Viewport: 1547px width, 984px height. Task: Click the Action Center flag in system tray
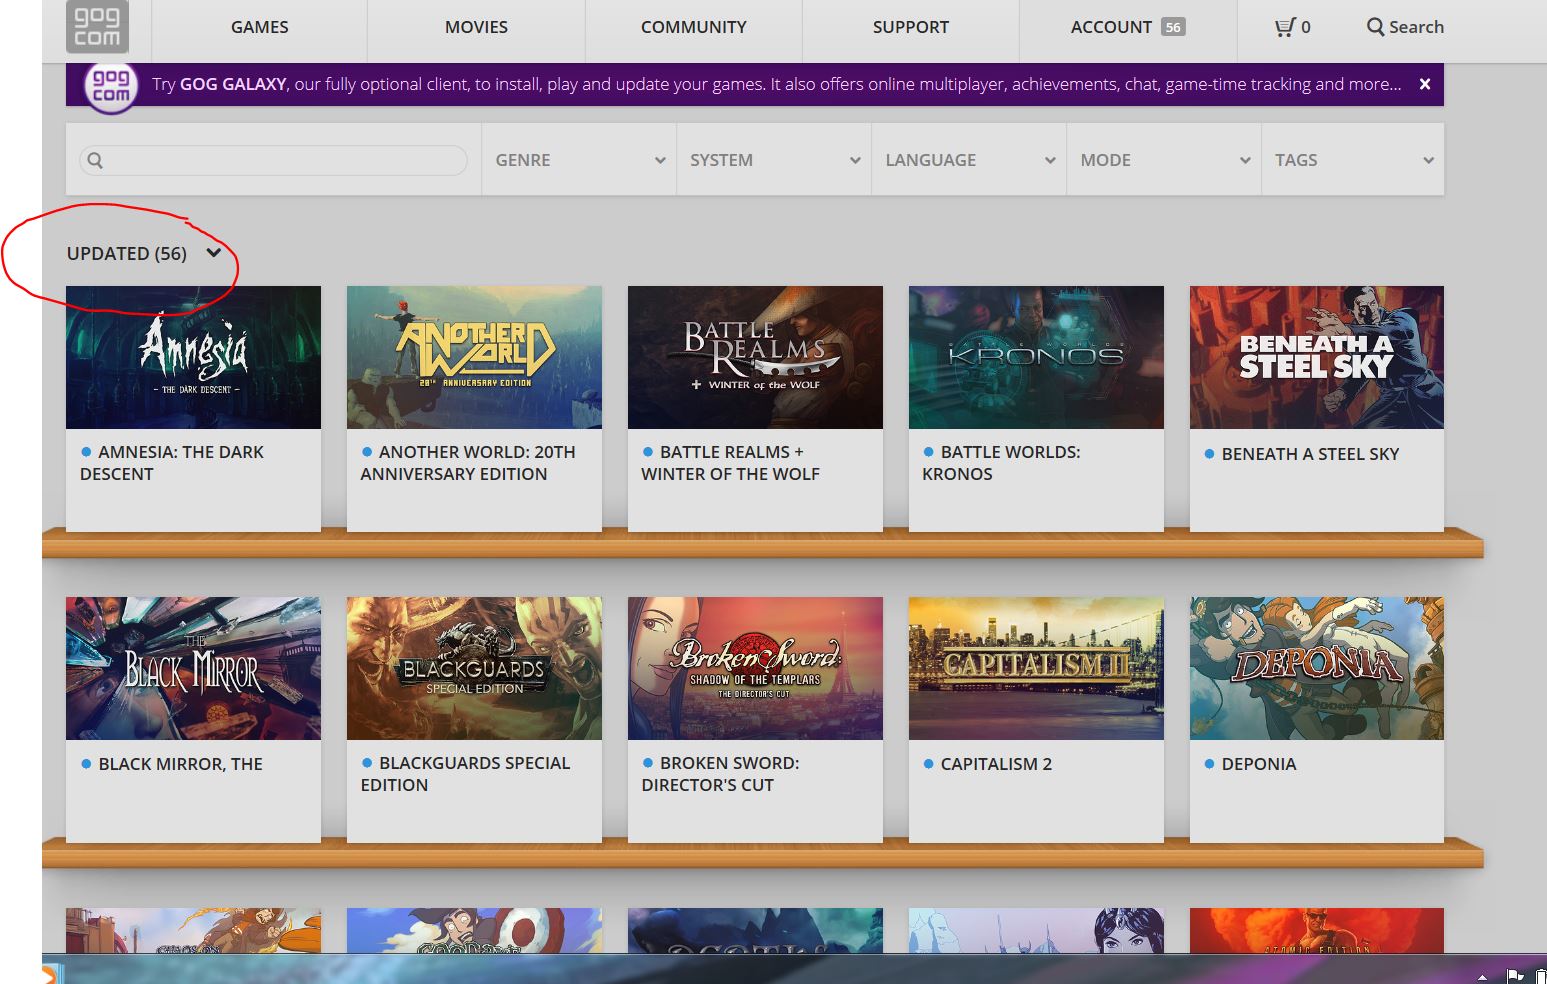click(1515, 976)
